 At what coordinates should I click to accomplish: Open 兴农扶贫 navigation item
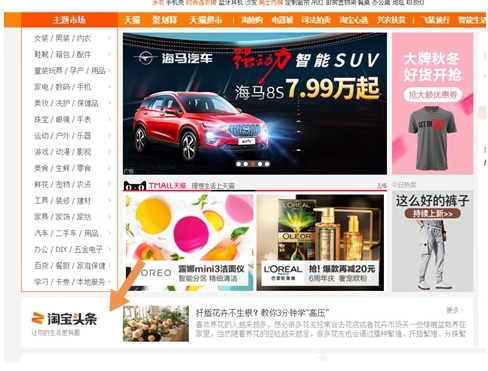point(391,20)
